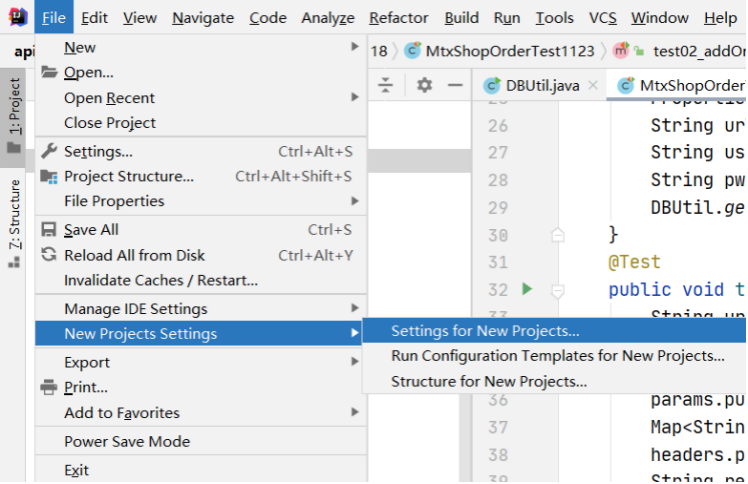Open the View menu
Screen dimensions: 748x484
140,17
